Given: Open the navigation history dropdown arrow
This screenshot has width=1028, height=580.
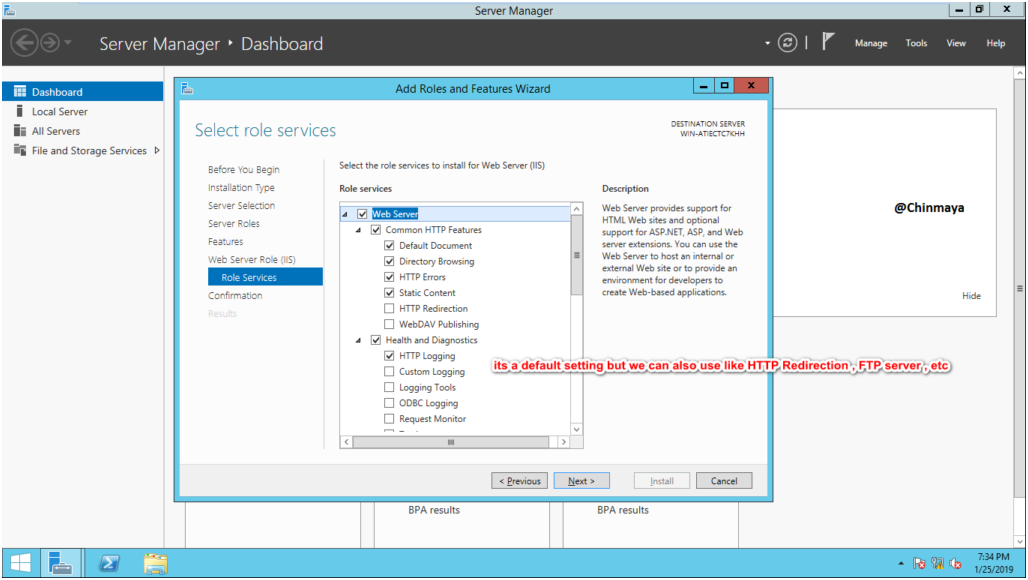Looking at the screenshot, I should (x=68, y=43).
